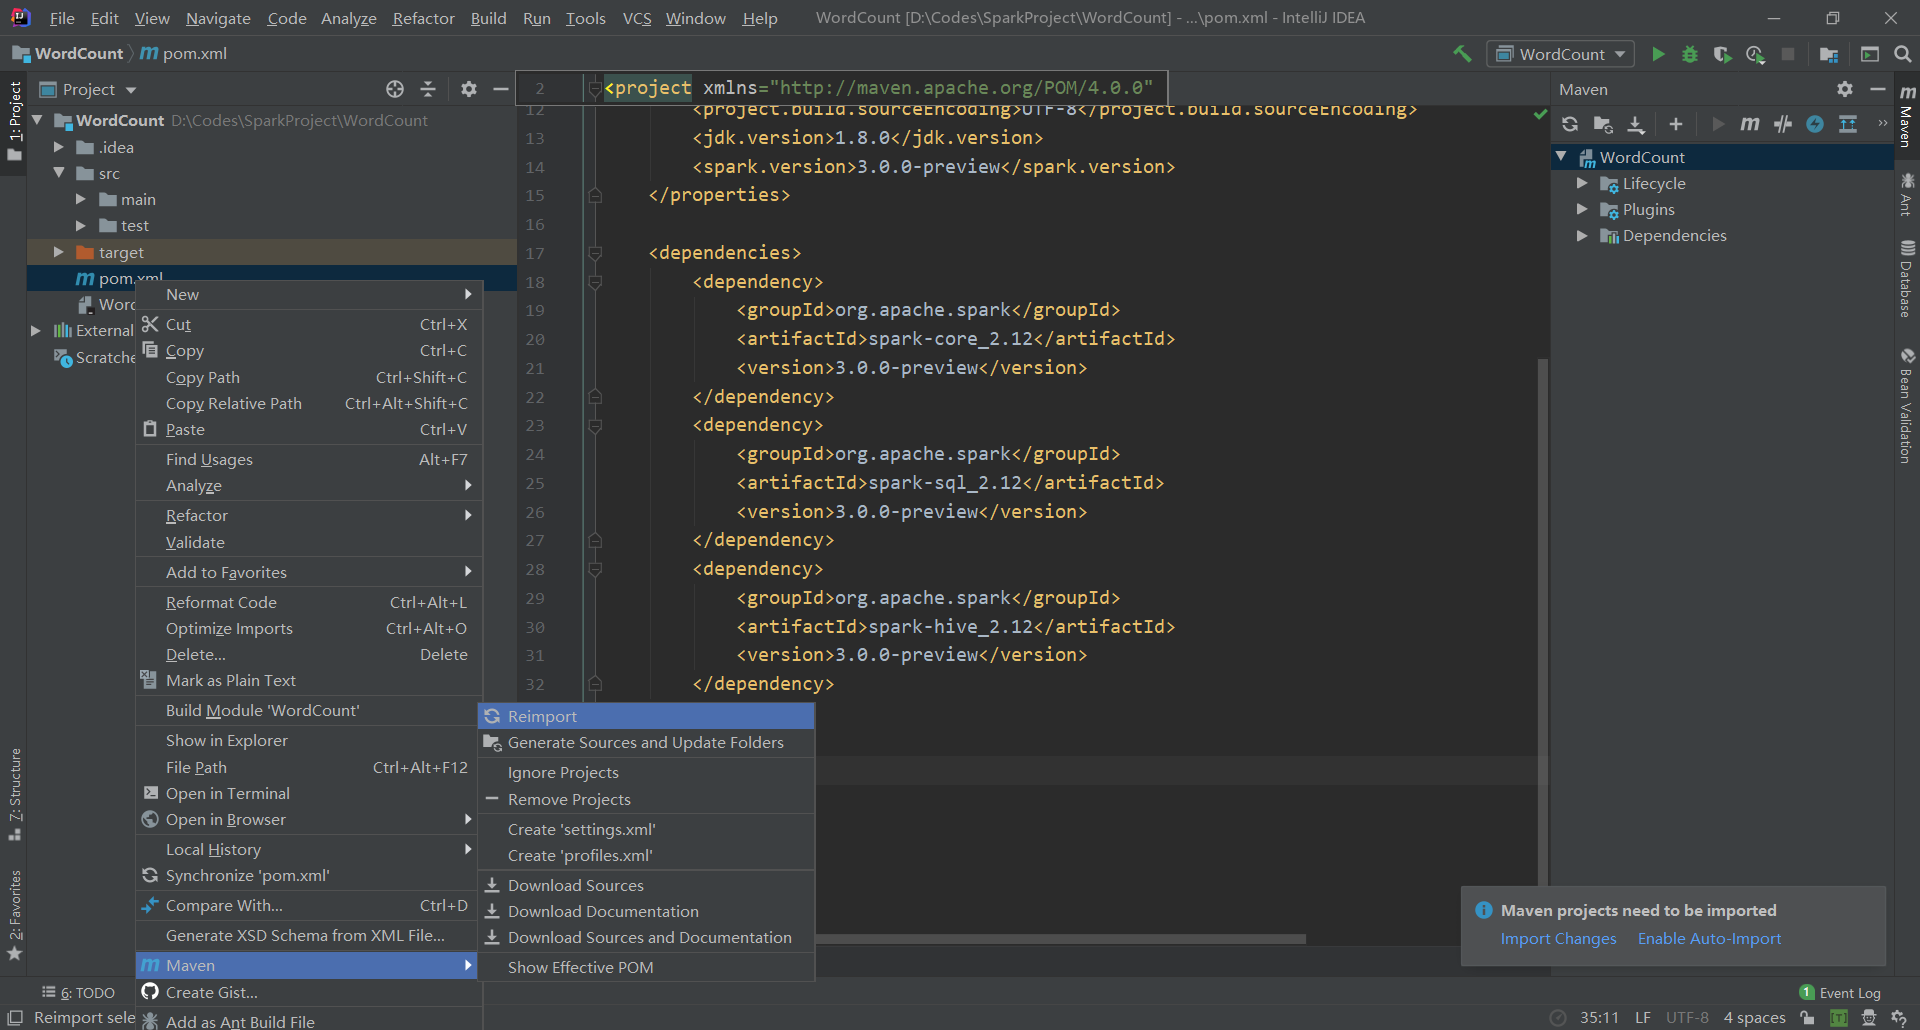Open the TODO tool window

tap(78, 993)
